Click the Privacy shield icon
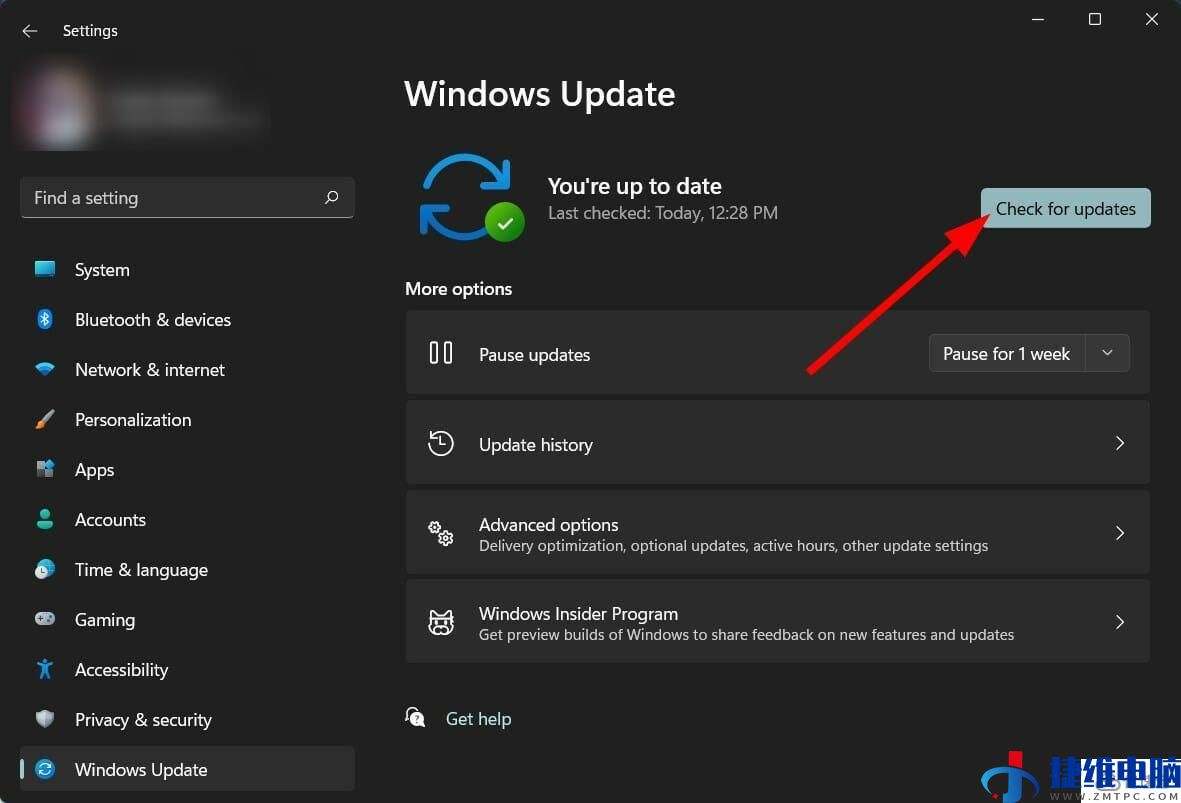The width and height of the screenshot is (1181, 803). (x=45, y=719)
